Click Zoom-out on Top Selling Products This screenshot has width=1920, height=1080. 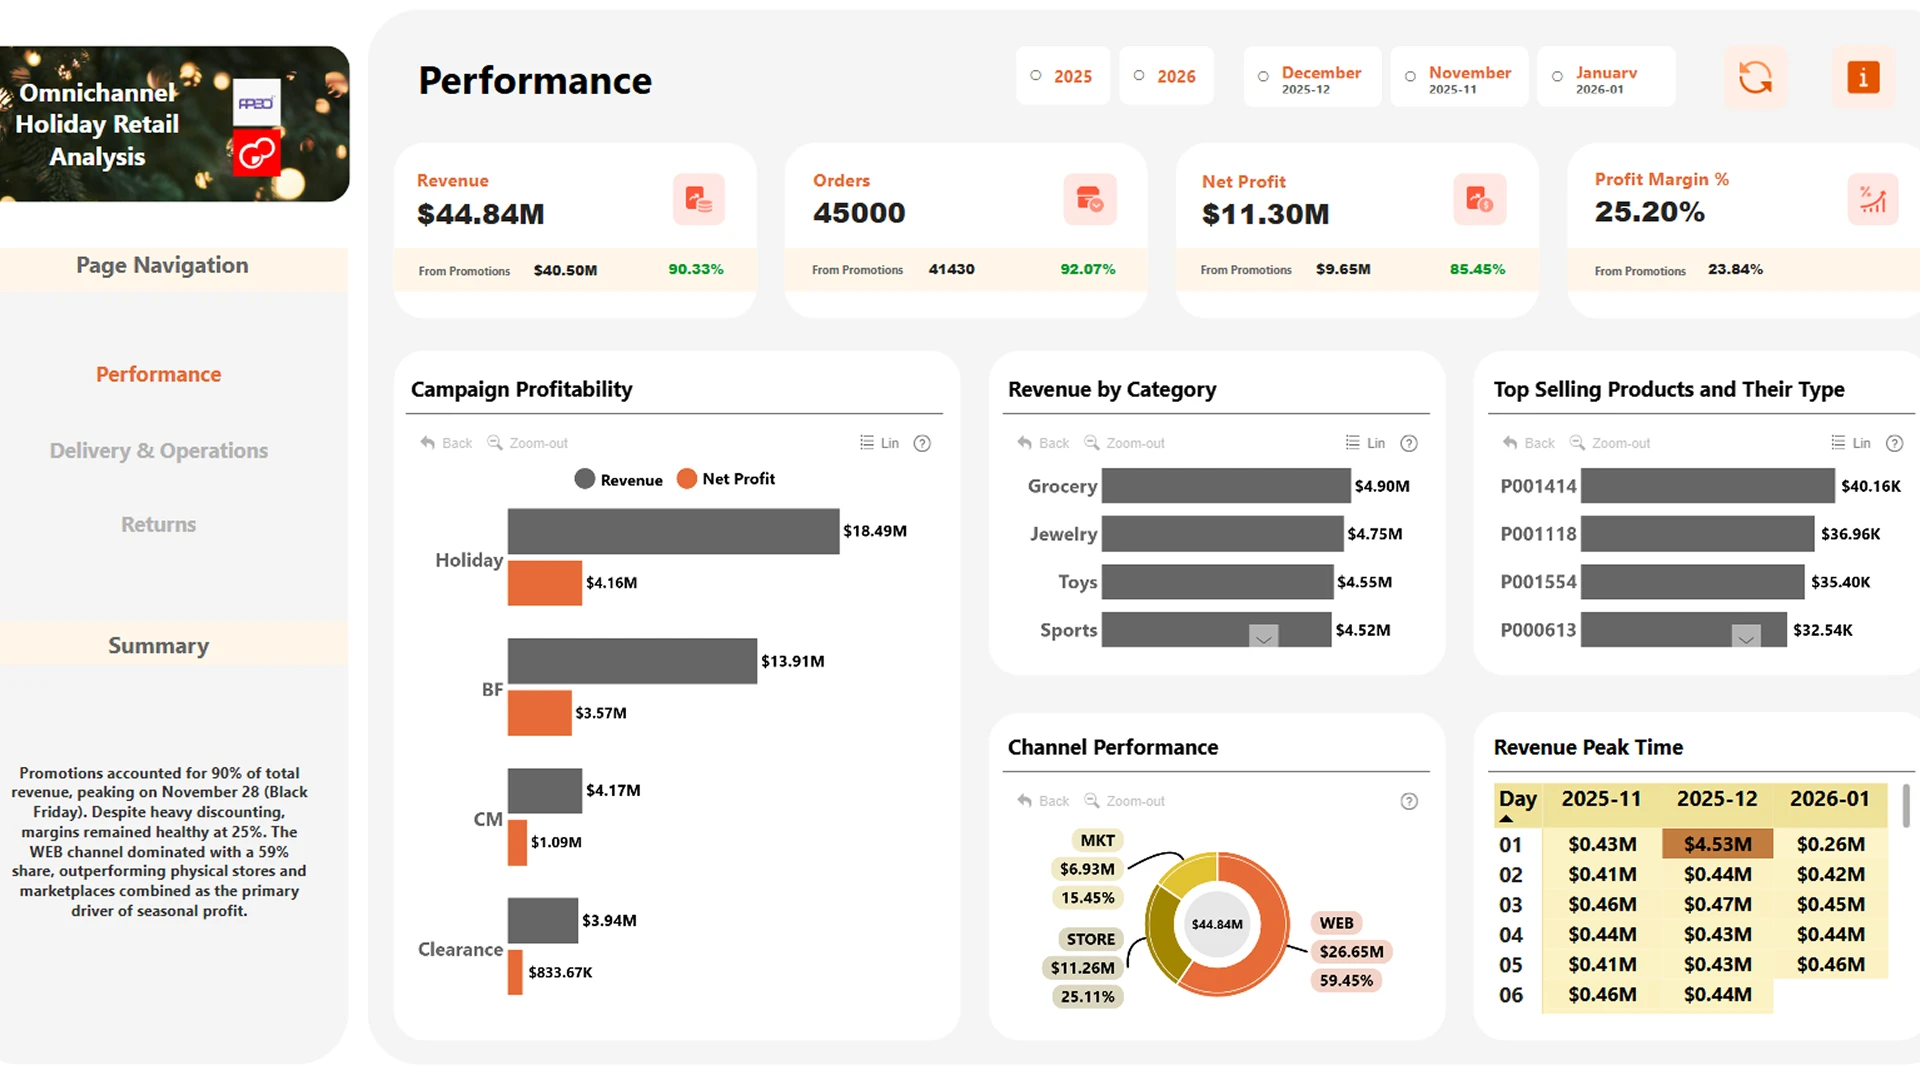pos(1577,443)
